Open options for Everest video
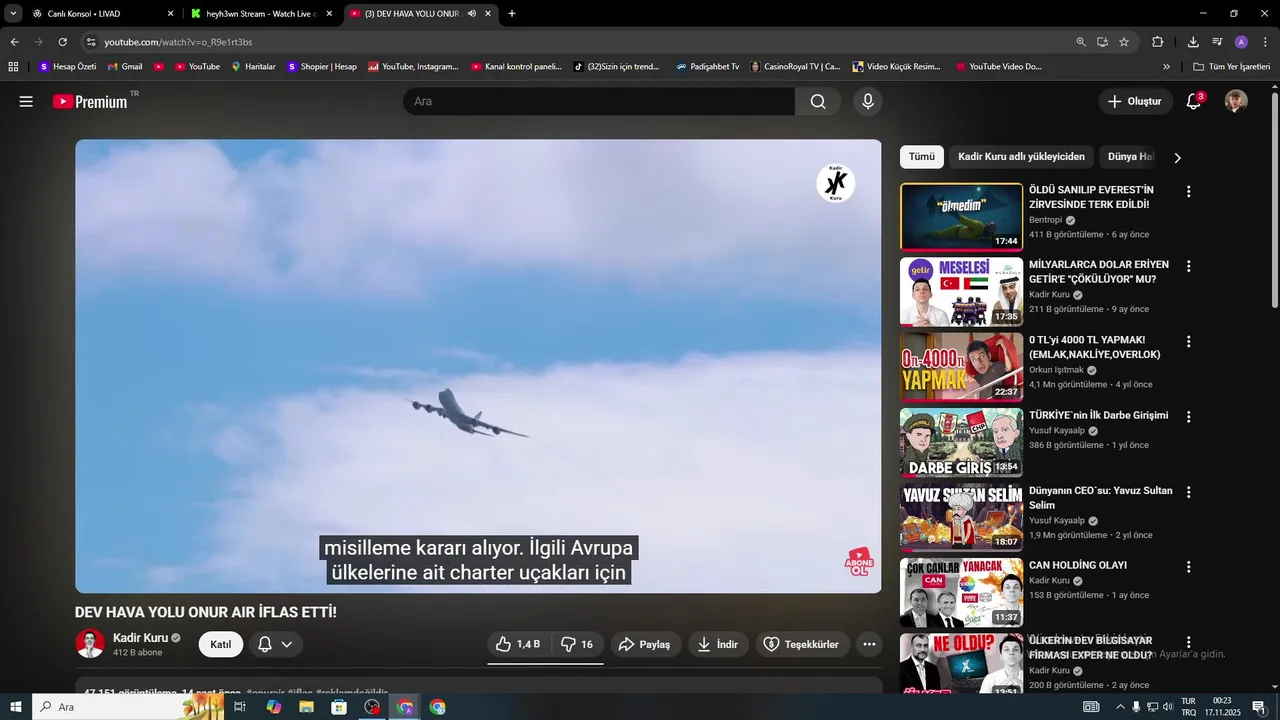This screenshot has height=720, width=1280. (x=1189, y=191)
